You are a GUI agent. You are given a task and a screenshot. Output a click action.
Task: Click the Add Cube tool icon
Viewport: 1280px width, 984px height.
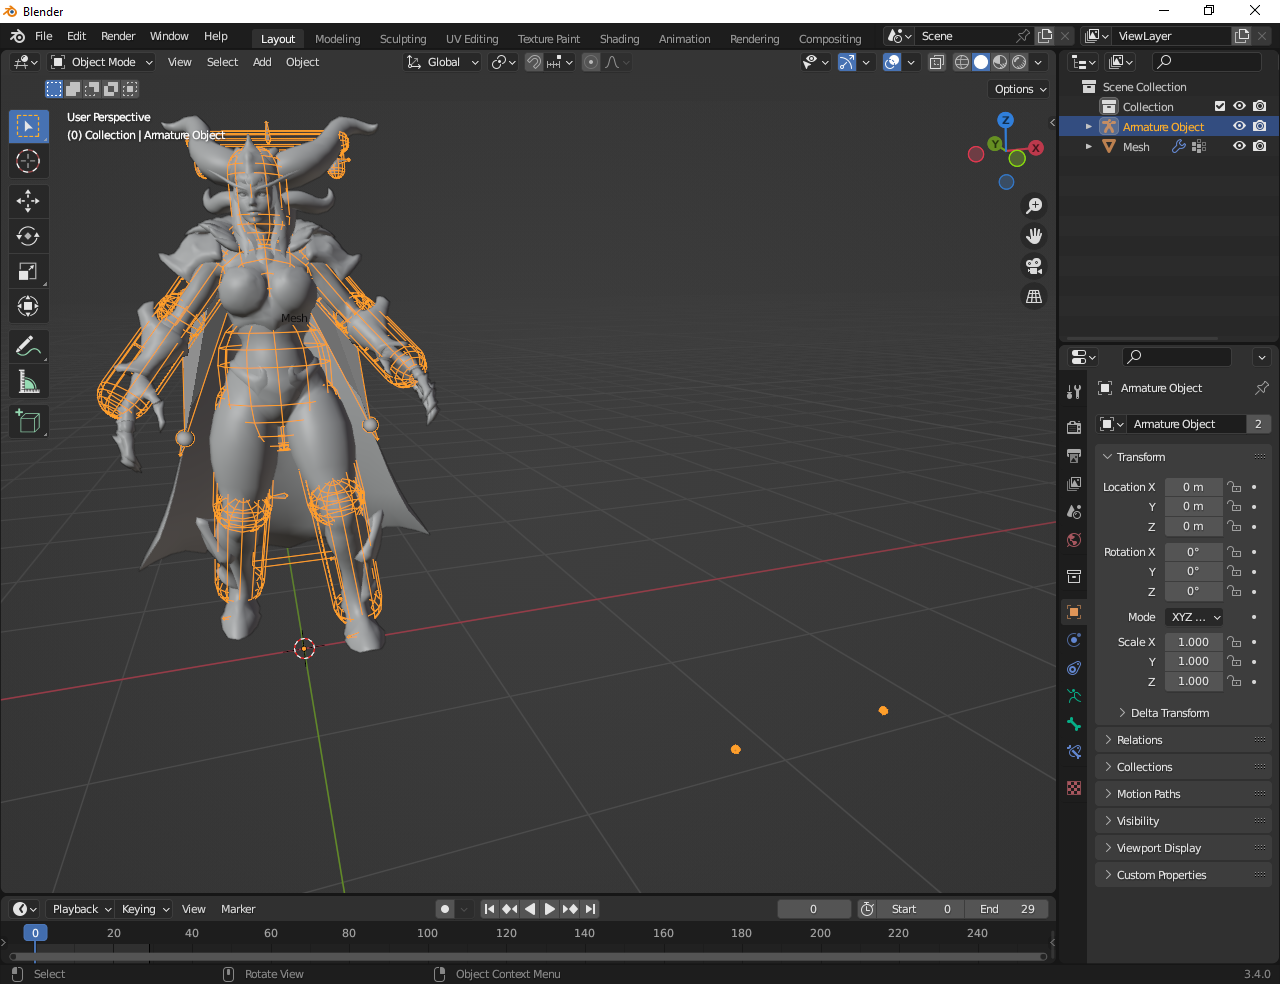point(28,421)
